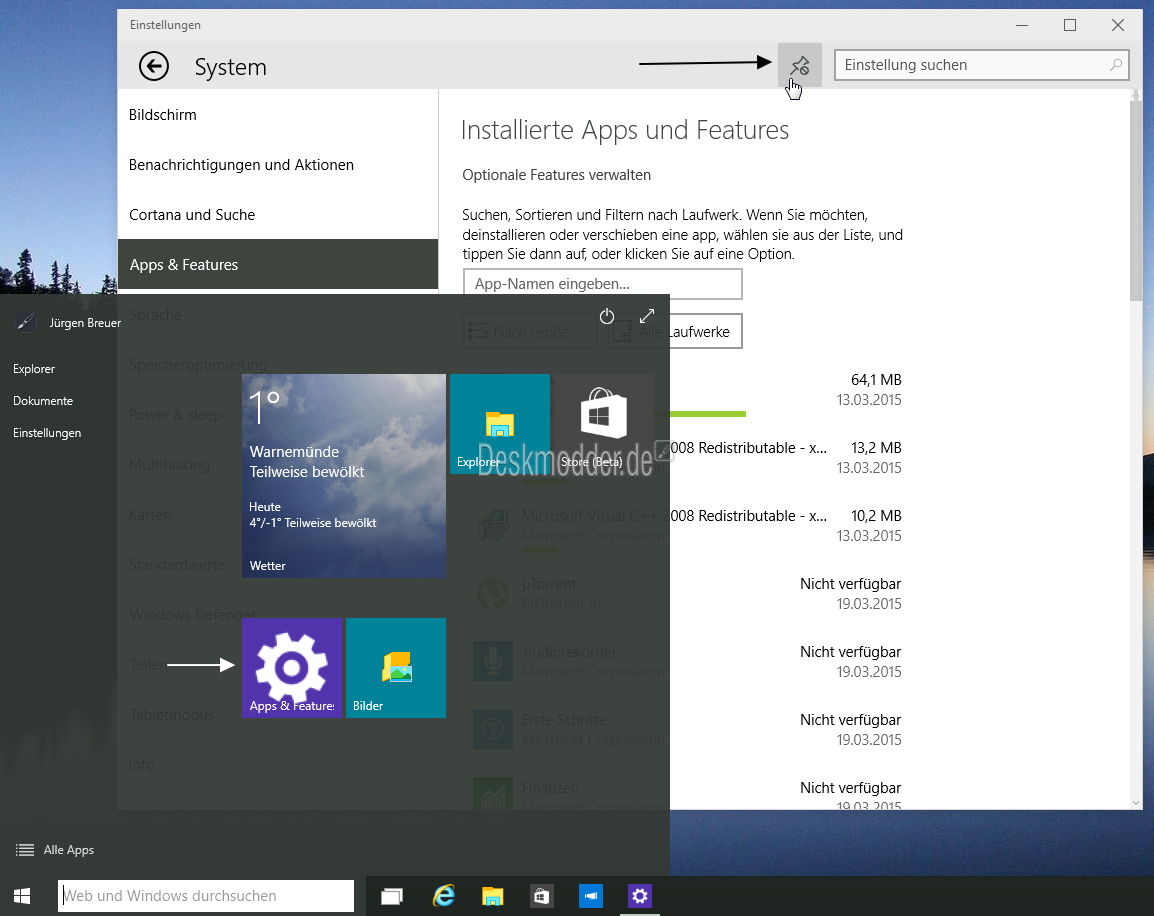The image size is (1154, 916).
Task: Click the pin to Start icon
Action: (x=799, y=65)
